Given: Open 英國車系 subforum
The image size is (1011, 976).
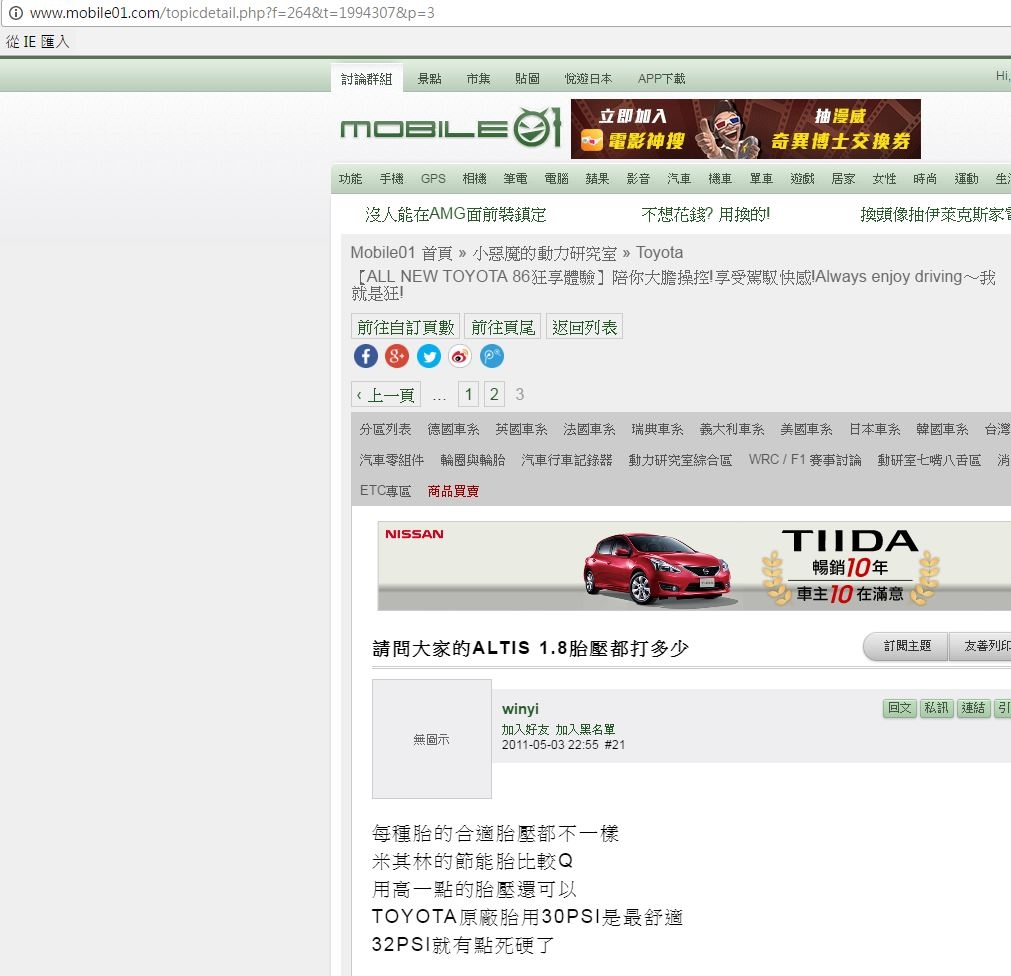Looking at the screenshot, I should click(x=522, y=429).
